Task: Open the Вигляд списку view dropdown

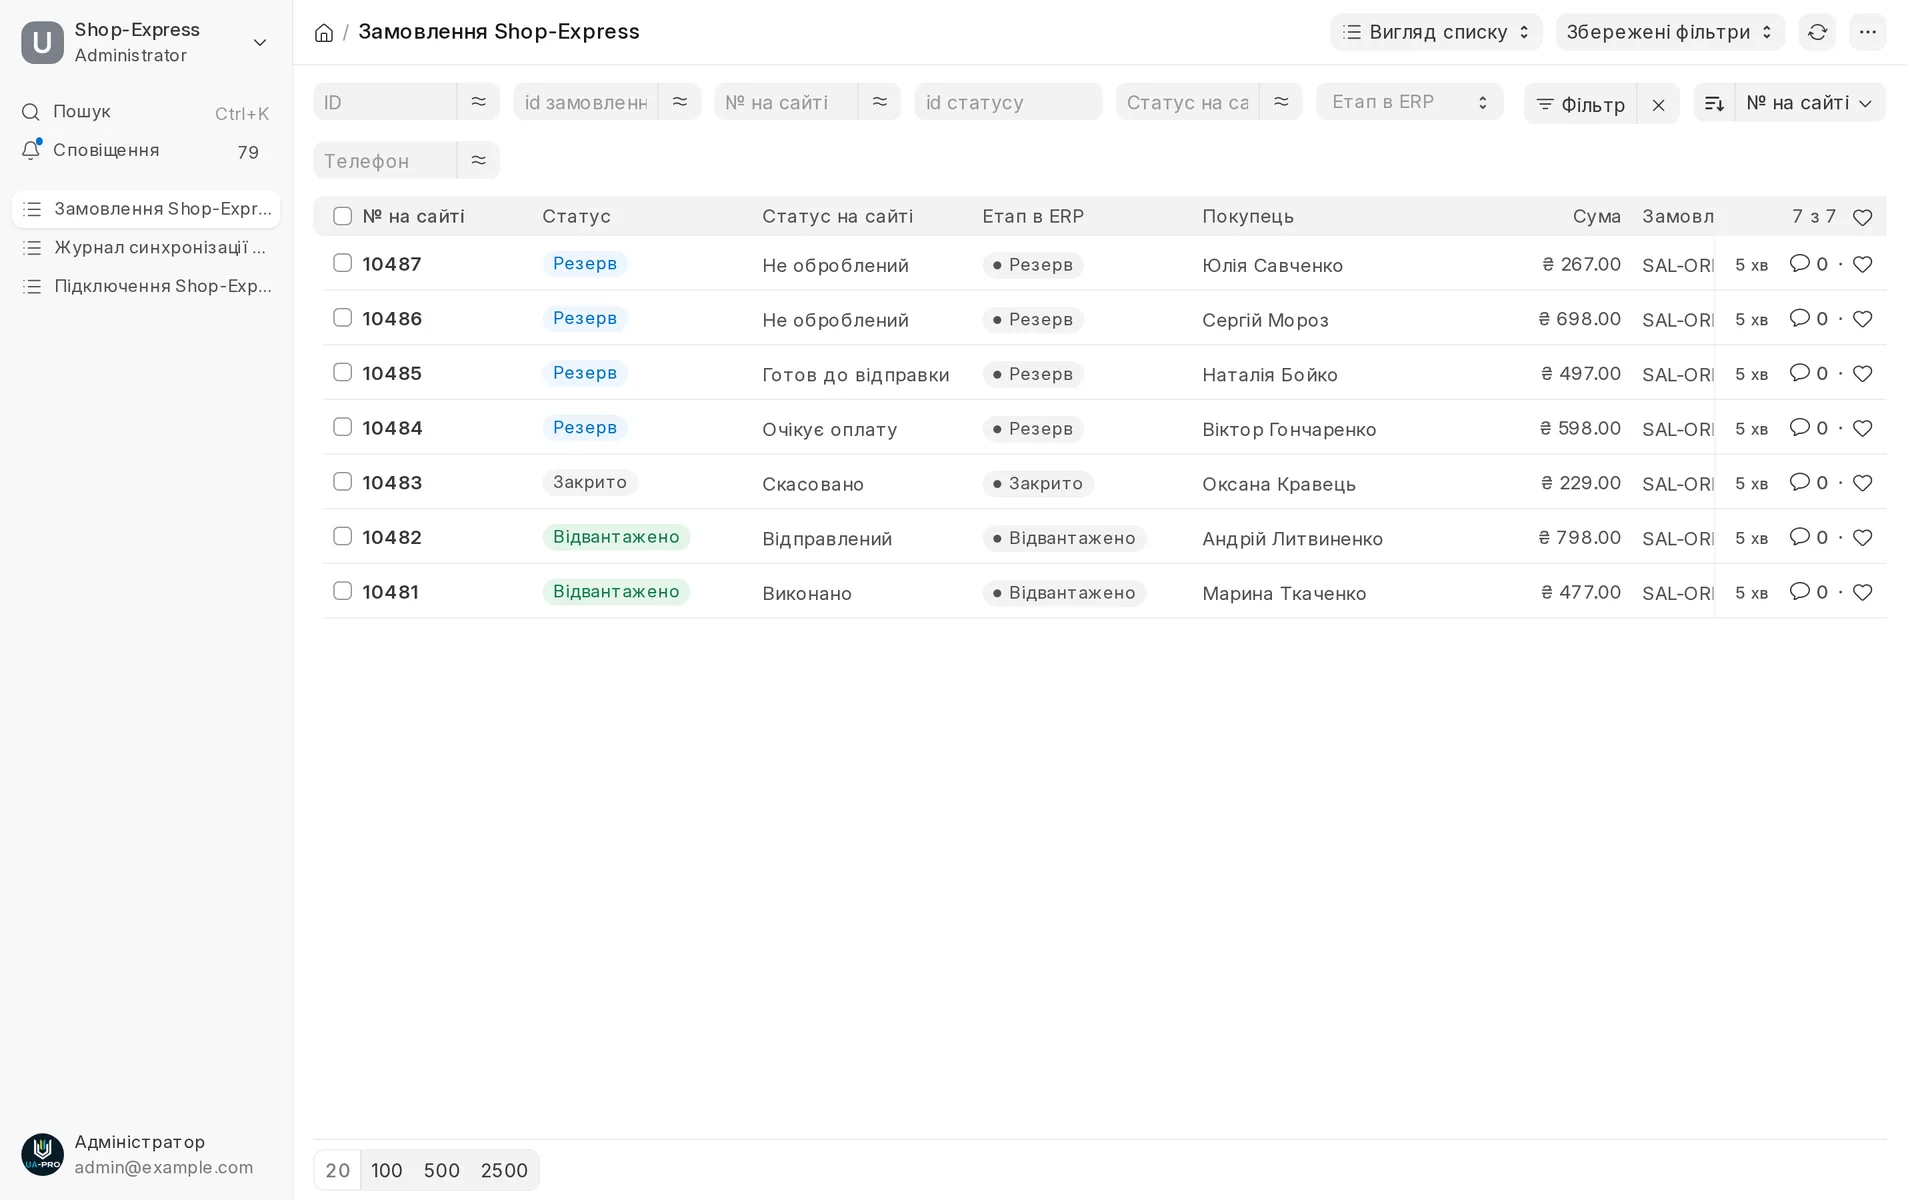Action: (1436, 32)
